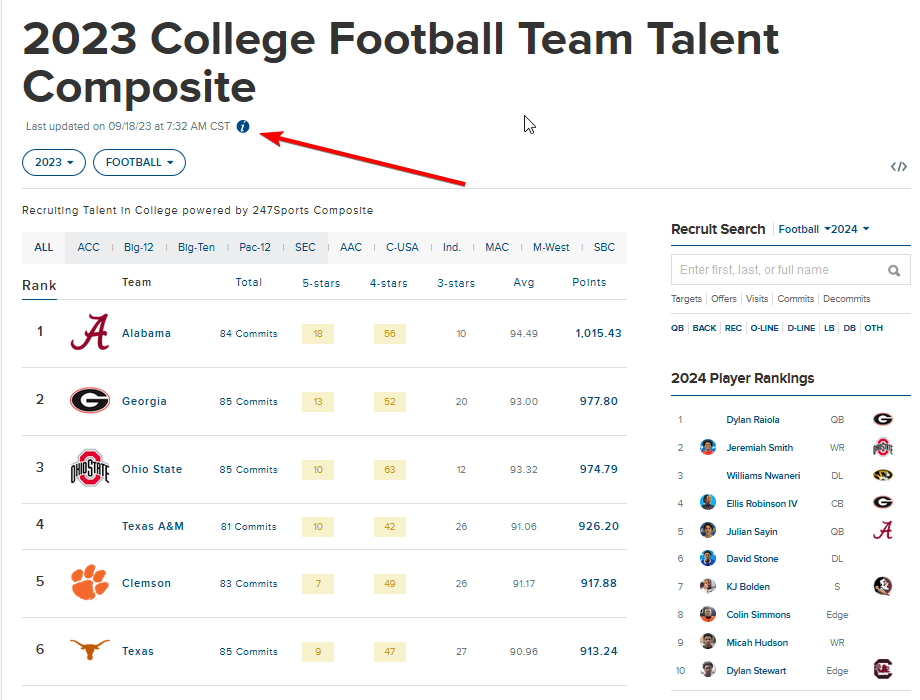Screen dimensions: 920x700
Task: Click the Clemson tiger paw logo
Action: pos(89,582)
